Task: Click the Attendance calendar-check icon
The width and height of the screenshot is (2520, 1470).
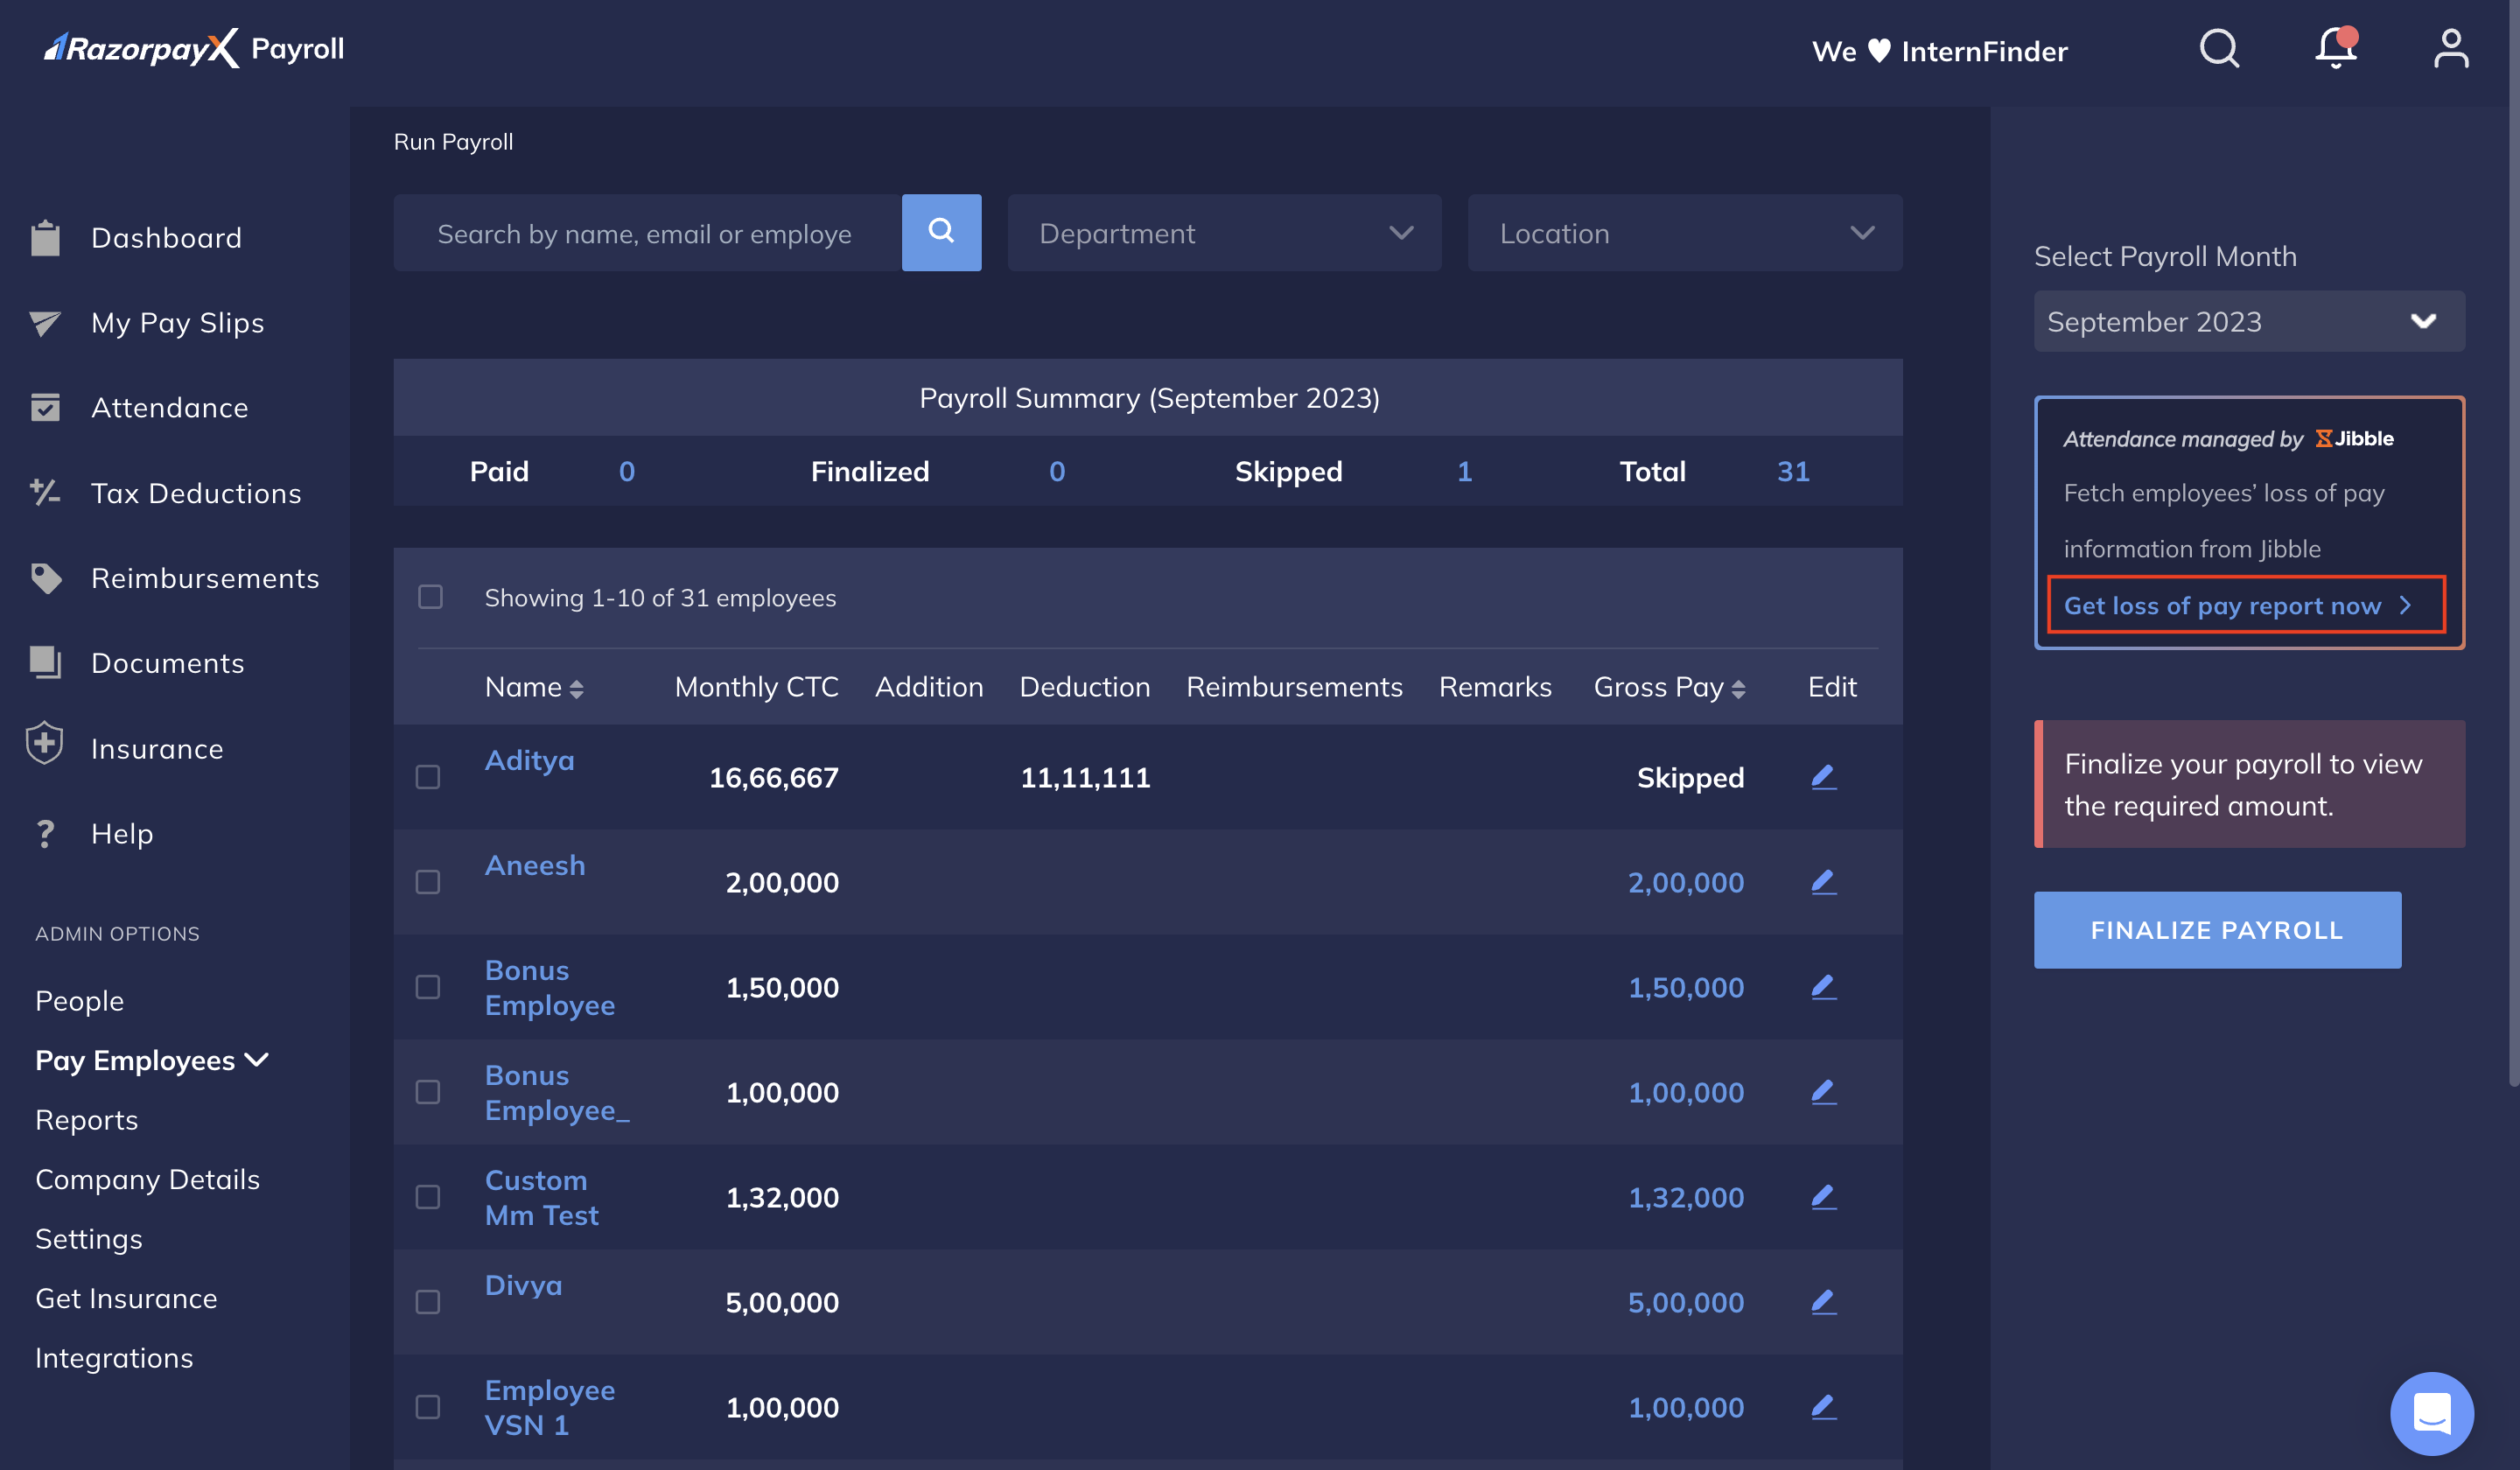Action: tap(45, 407)
